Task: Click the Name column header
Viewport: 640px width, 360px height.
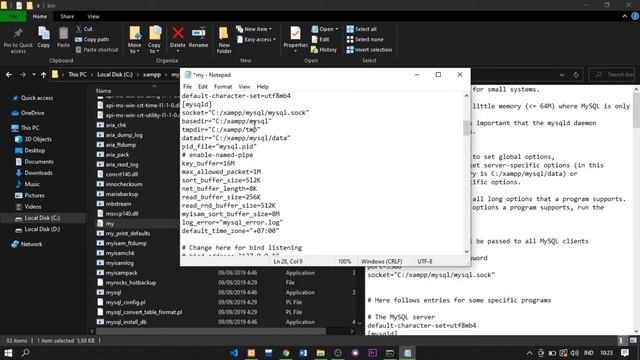Action: pyautogui.click(x=103, y=91)
